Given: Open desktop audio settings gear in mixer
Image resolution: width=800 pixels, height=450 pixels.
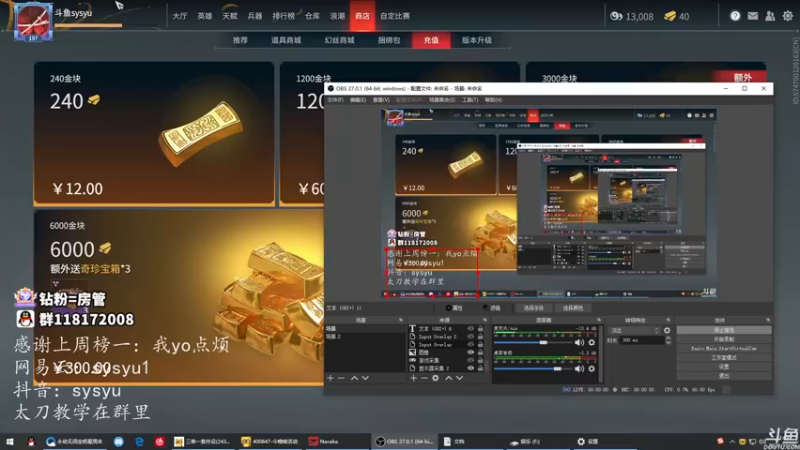Looking at the screenshot, I should [x=592, y=368].
